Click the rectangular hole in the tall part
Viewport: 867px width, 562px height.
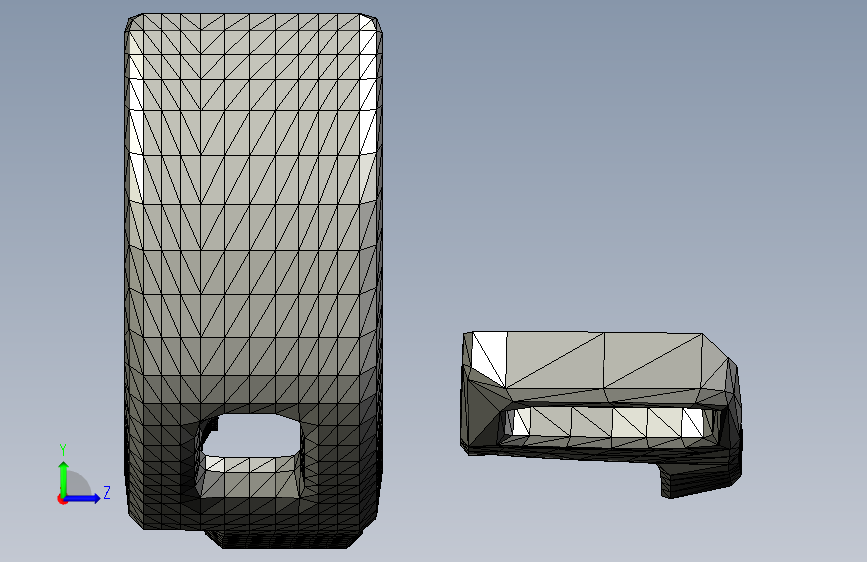pyautogui.click(x=249, y=455)
